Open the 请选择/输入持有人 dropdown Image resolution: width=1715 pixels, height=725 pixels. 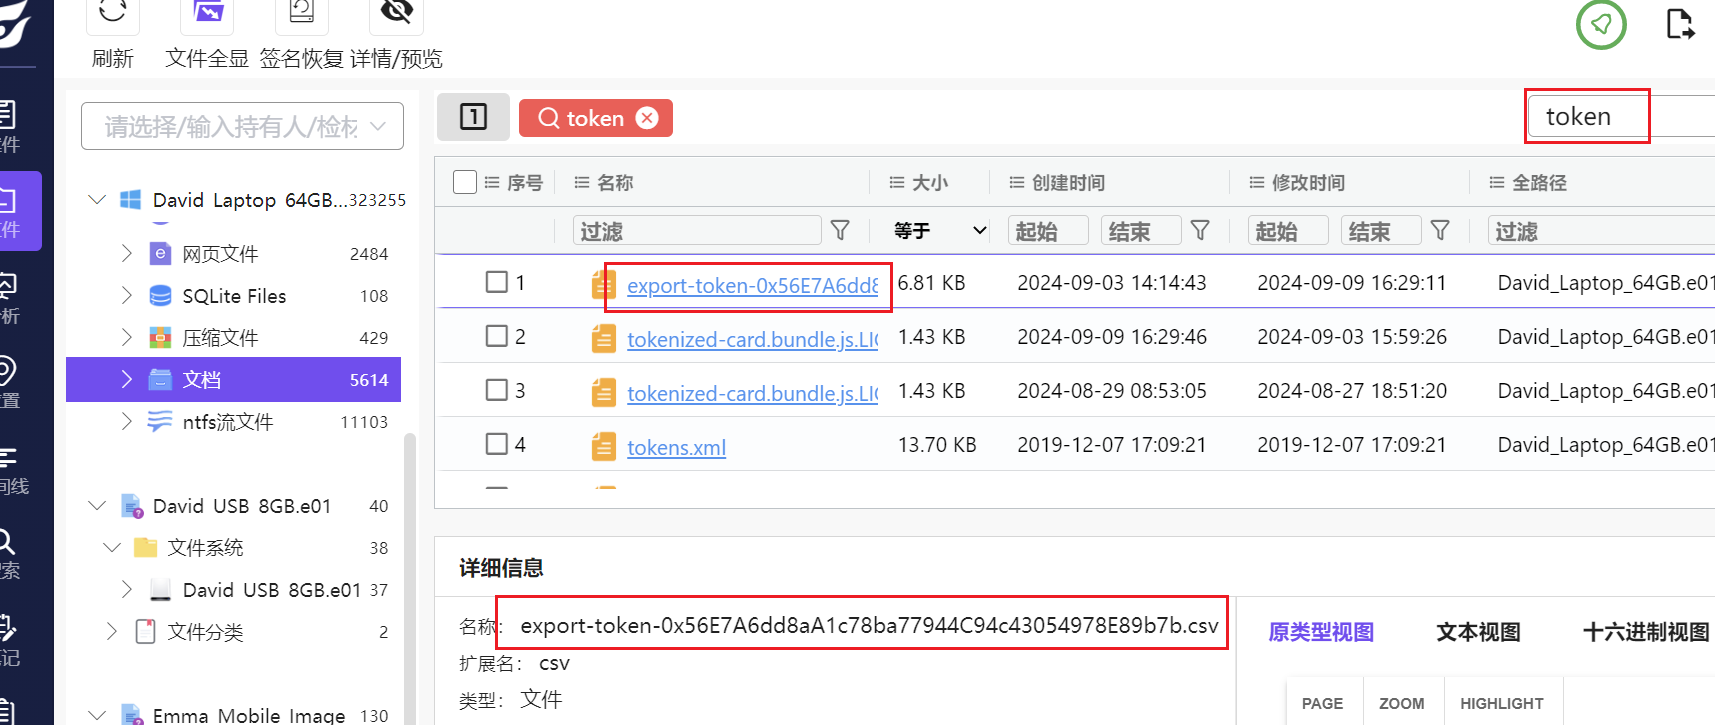pyautogui.click(x=242, y=127)
